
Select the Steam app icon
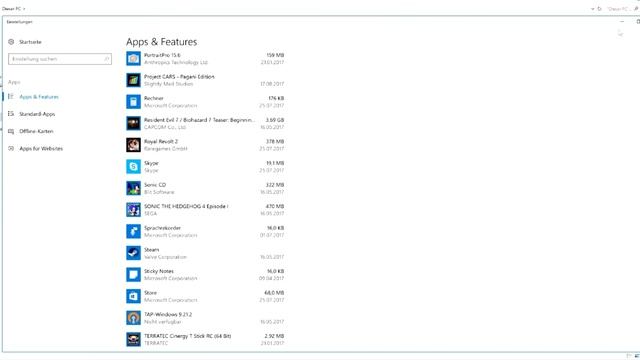(x=133, y=253)
